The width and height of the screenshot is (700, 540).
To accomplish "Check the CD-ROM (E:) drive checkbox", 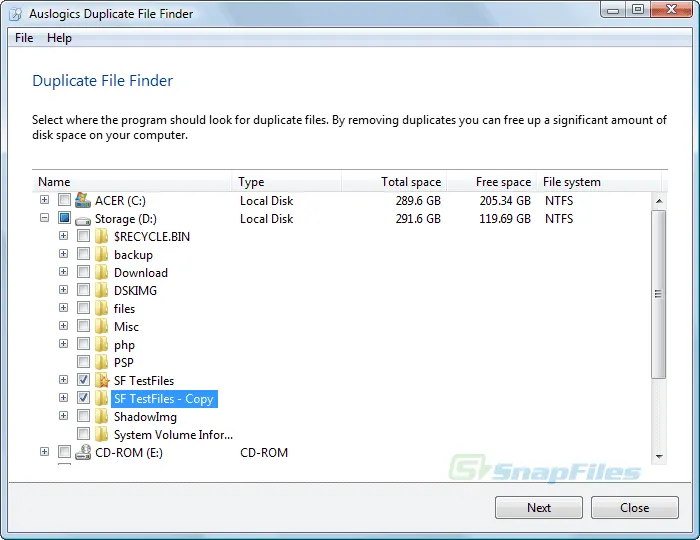I will [x=64, y=452].
